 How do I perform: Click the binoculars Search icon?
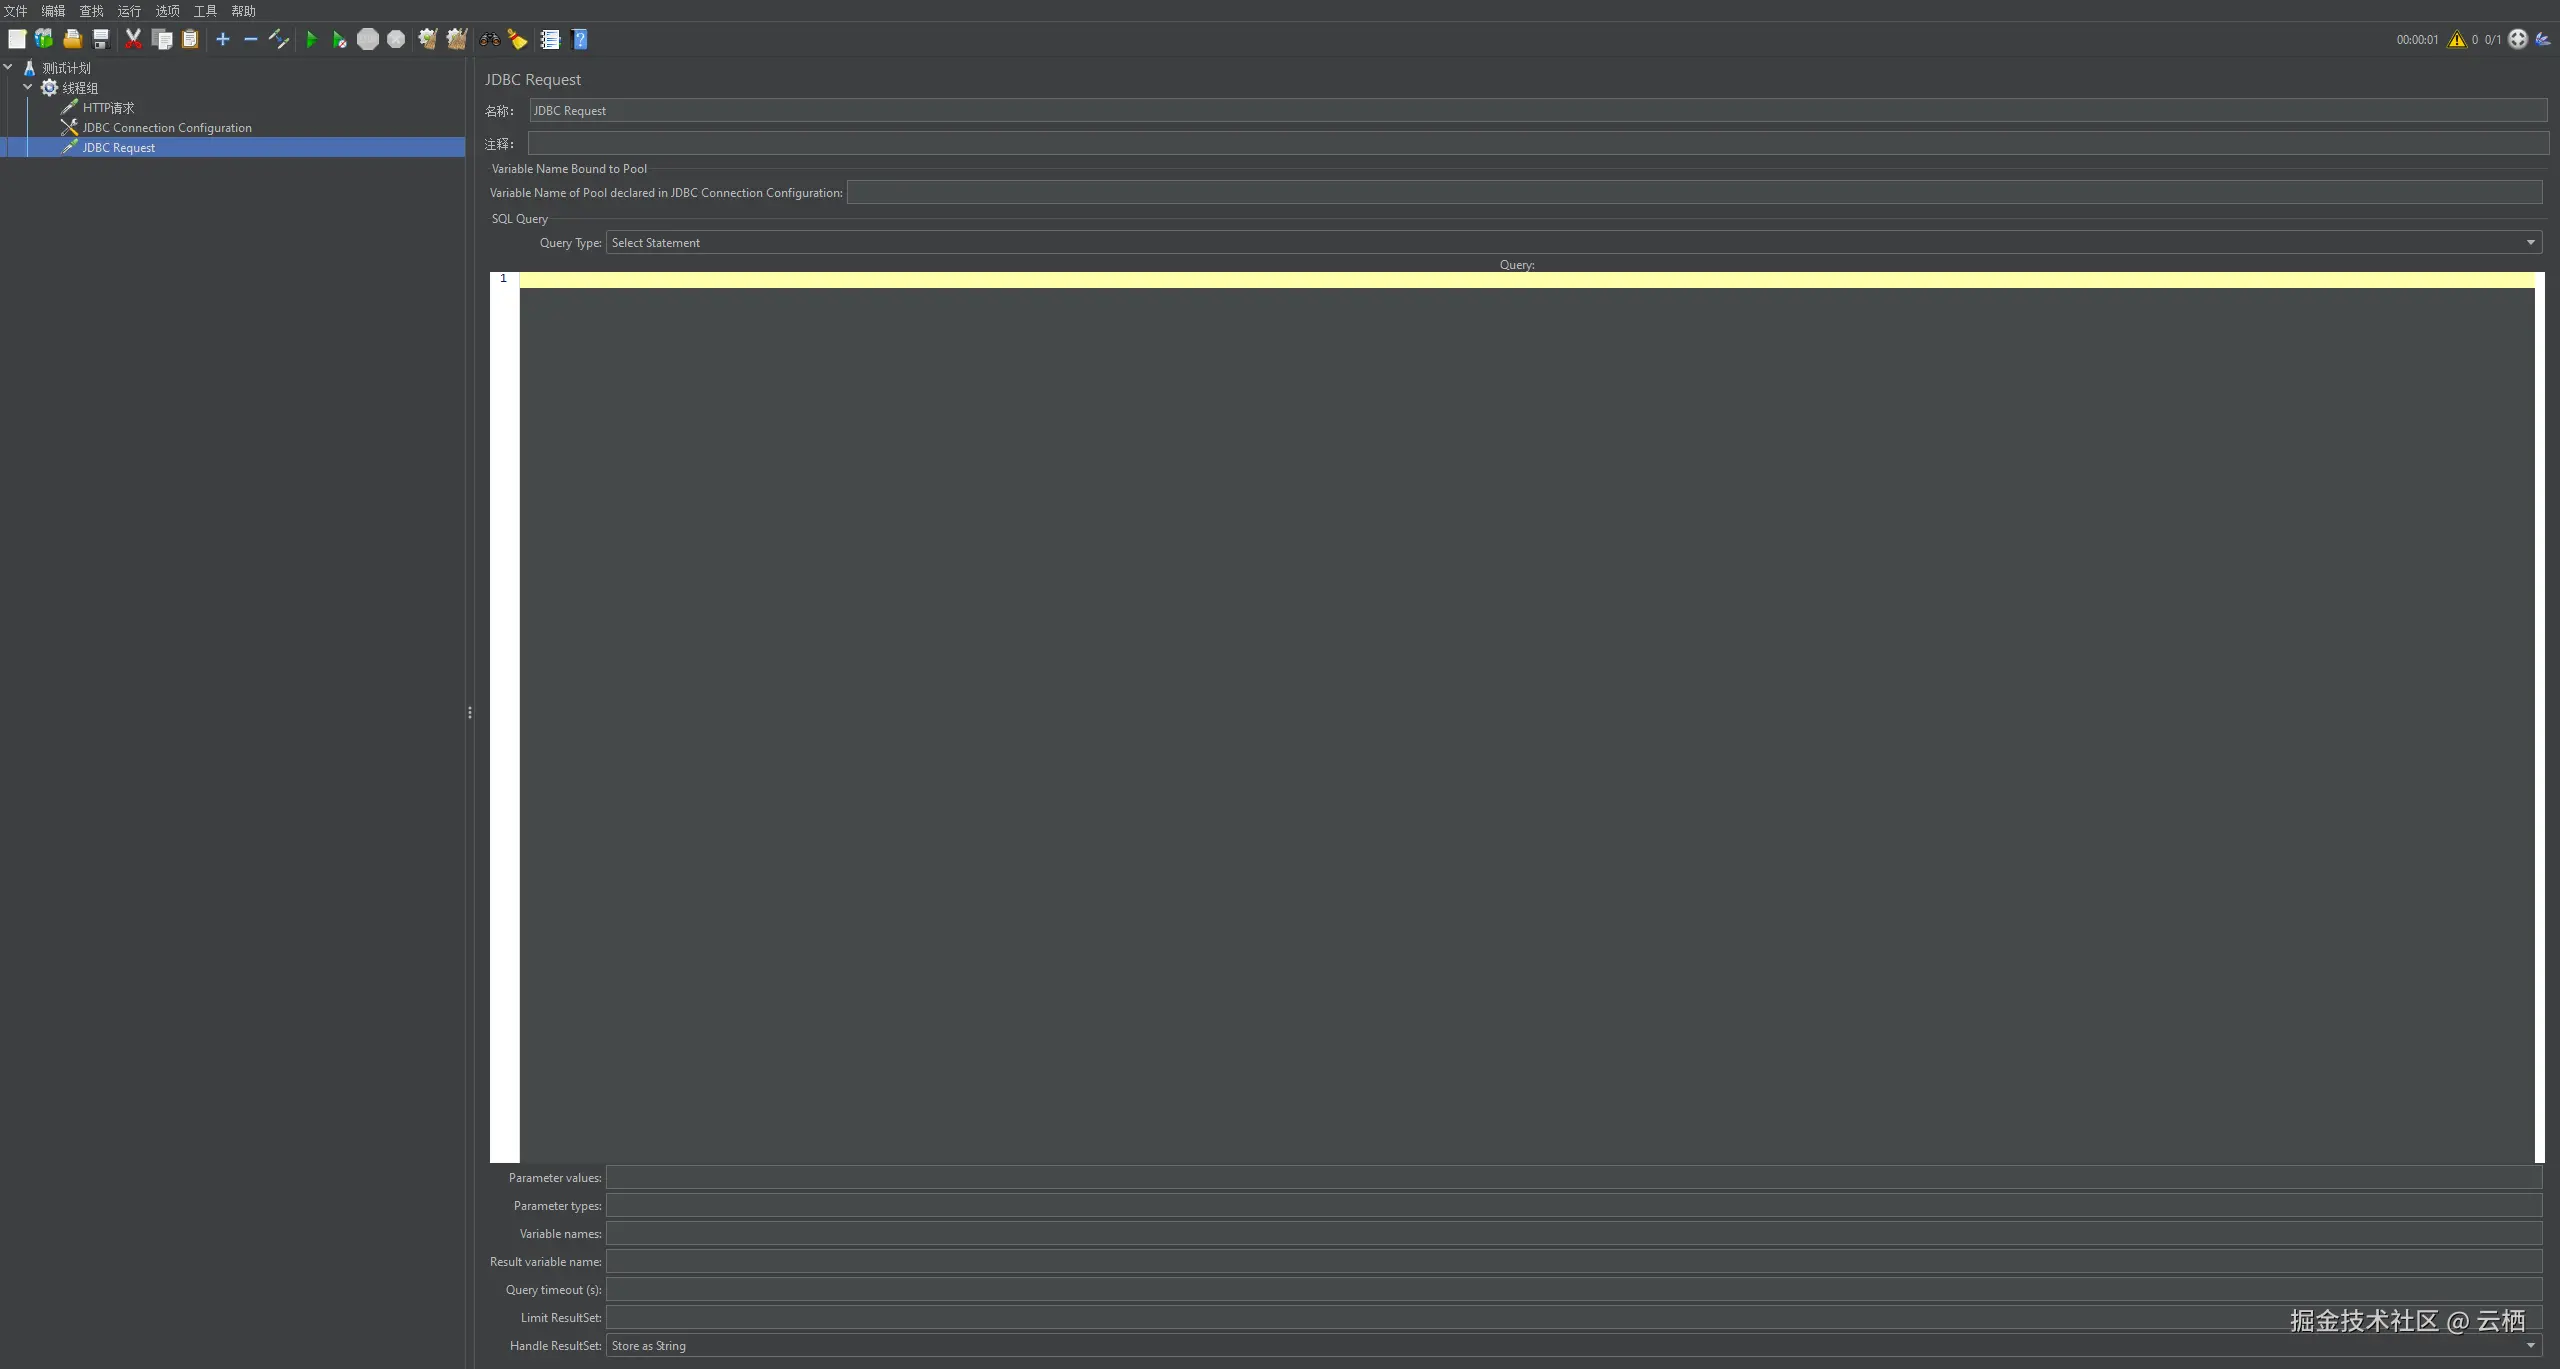(x=490, y=40)
